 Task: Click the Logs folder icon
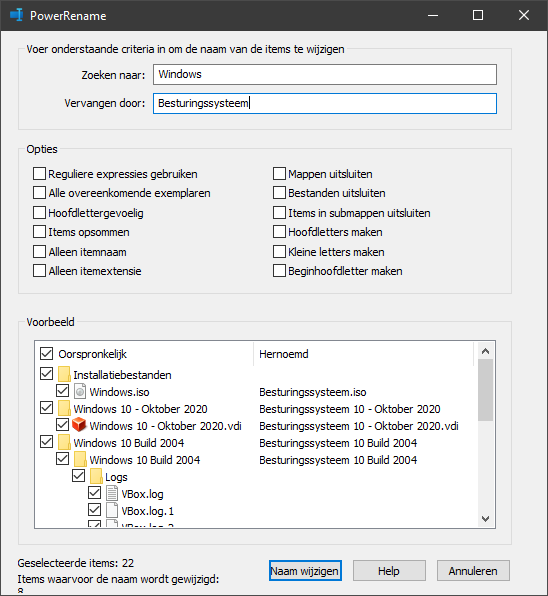(x=96, y=476)
